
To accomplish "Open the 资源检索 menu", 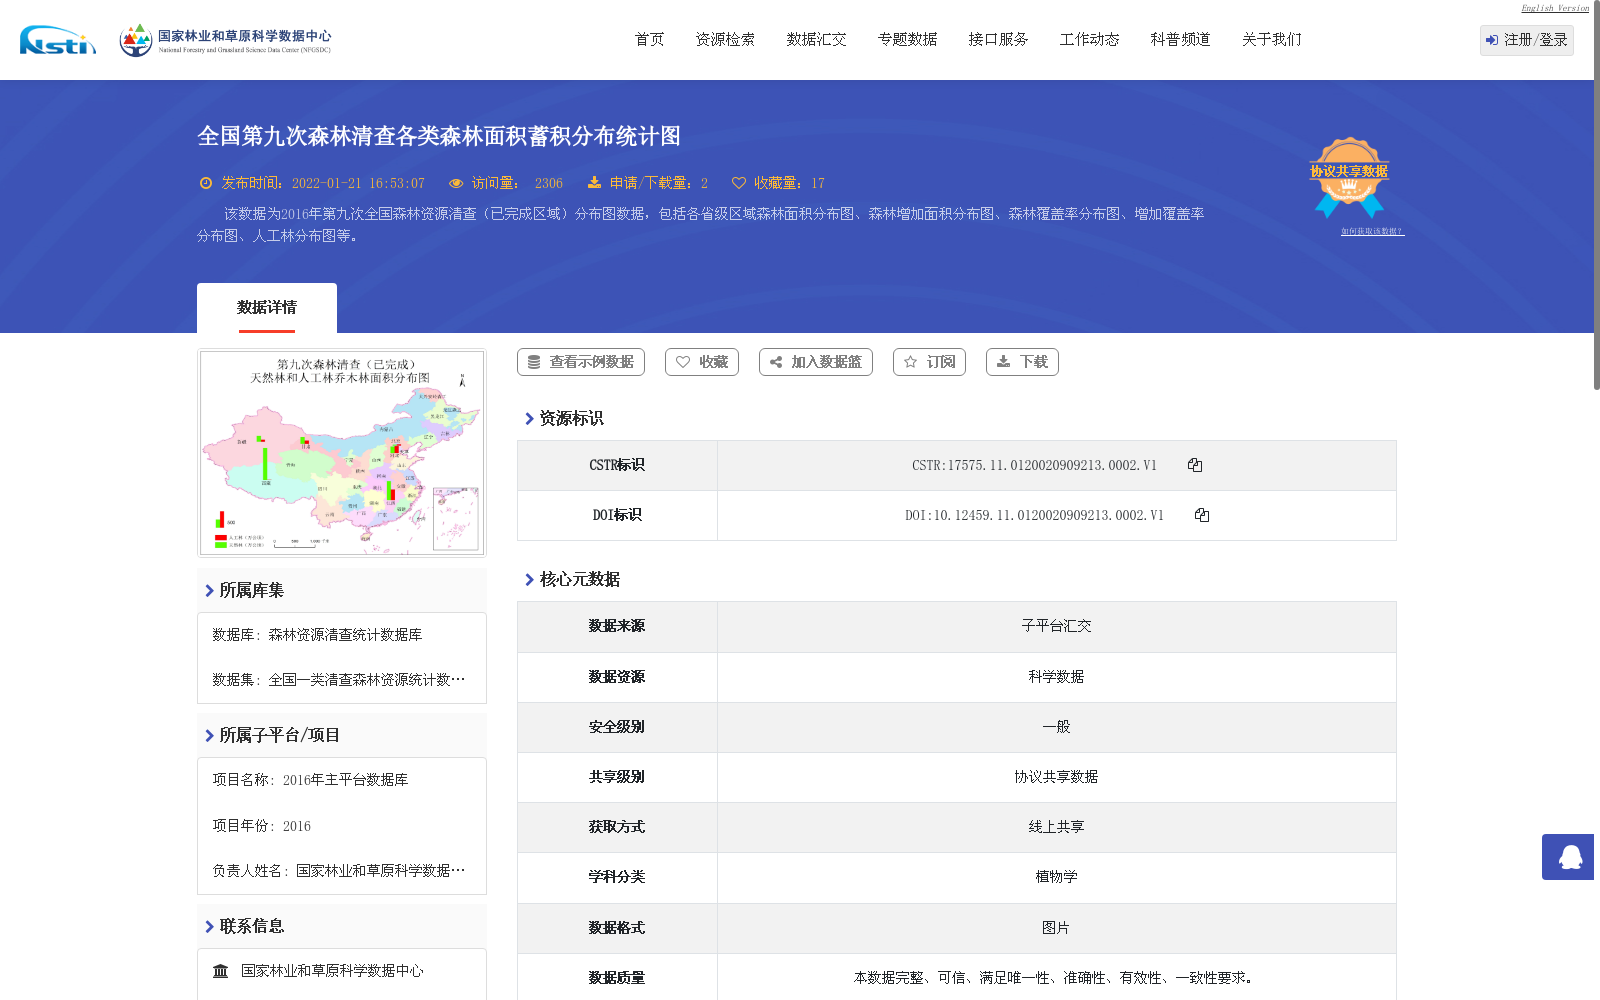I will [x=725, y=40].
